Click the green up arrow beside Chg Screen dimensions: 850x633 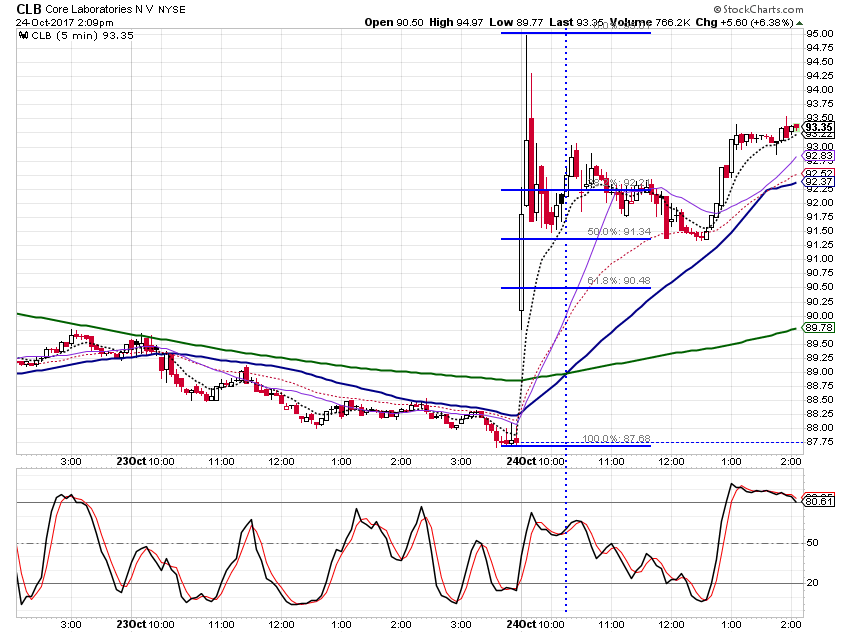799,23
